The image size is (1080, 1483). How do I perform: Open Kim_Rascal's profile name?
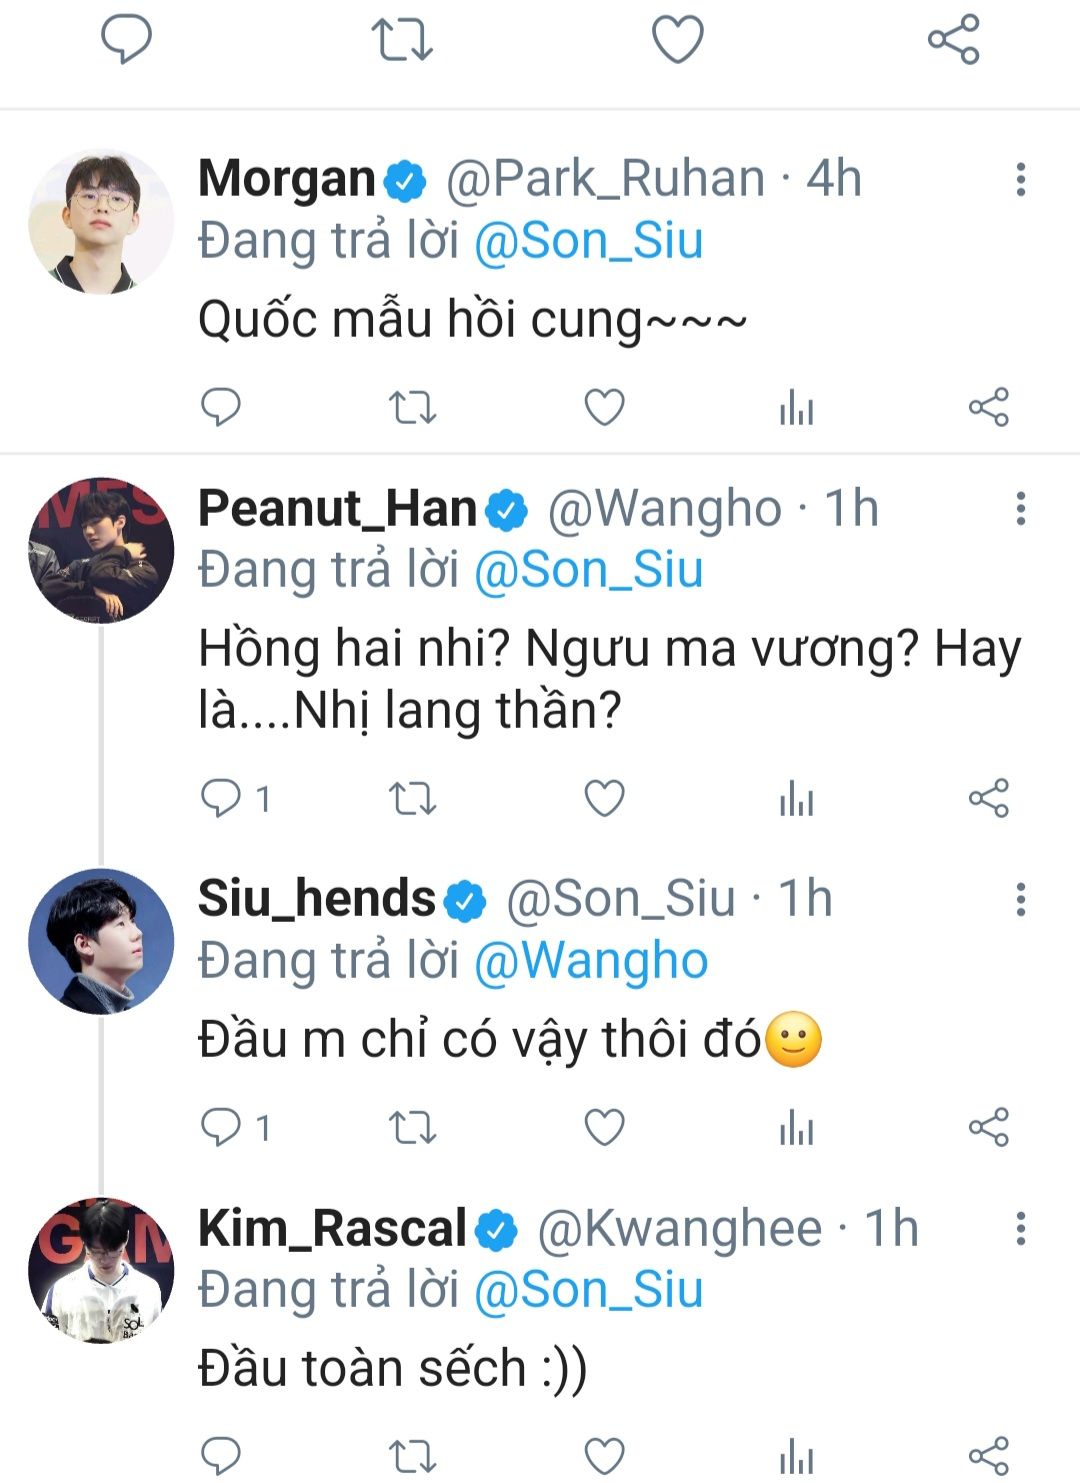(332, 1228)
